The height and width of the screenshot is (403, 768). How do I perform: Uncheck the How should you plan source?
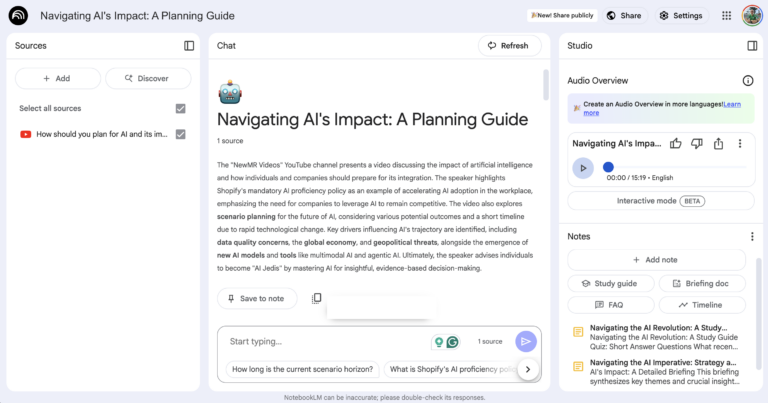coord(181,134)
